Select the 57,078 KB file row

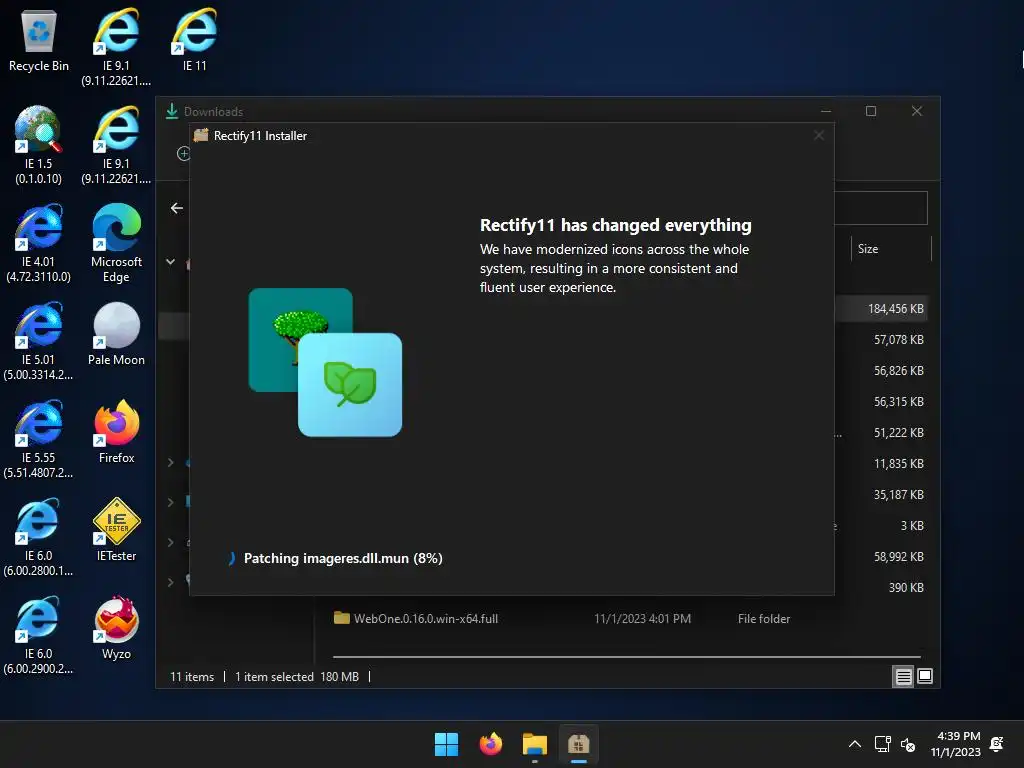[881, 340]
